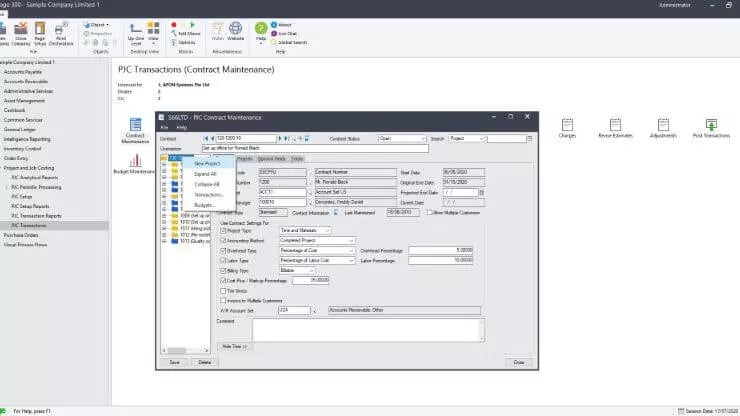The width and height of the screenshot is (740, 416).
Task: Go to the last contract record
Action: pos(286,138)
